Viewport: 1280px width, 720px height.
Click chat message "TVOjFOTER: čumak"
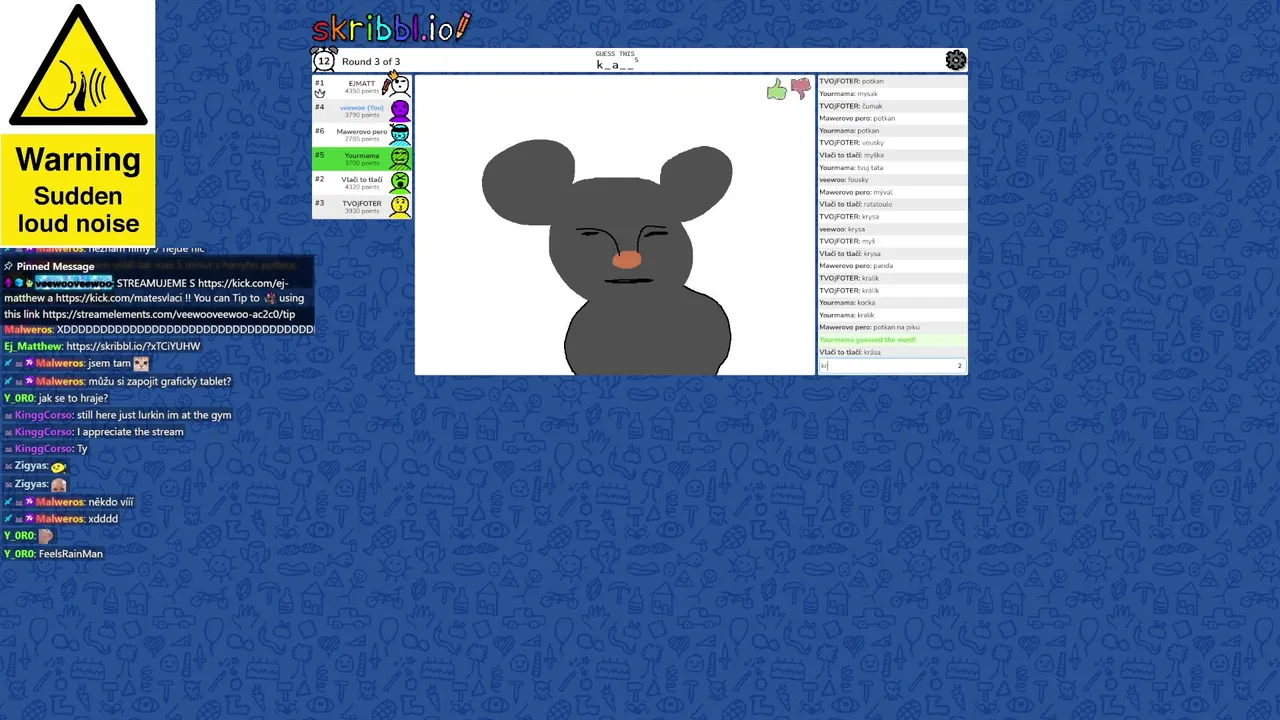point(892,106)
